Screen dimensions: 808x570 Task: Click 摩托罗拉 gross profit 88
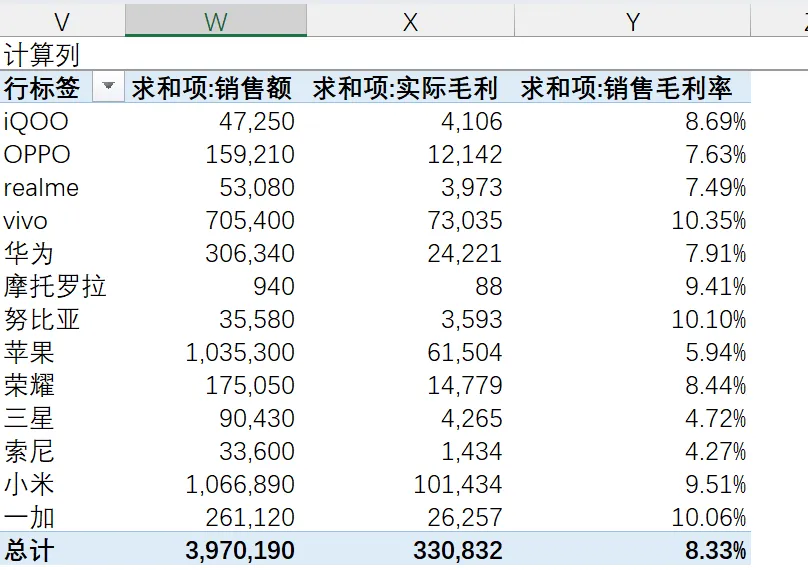coord(489,287)
